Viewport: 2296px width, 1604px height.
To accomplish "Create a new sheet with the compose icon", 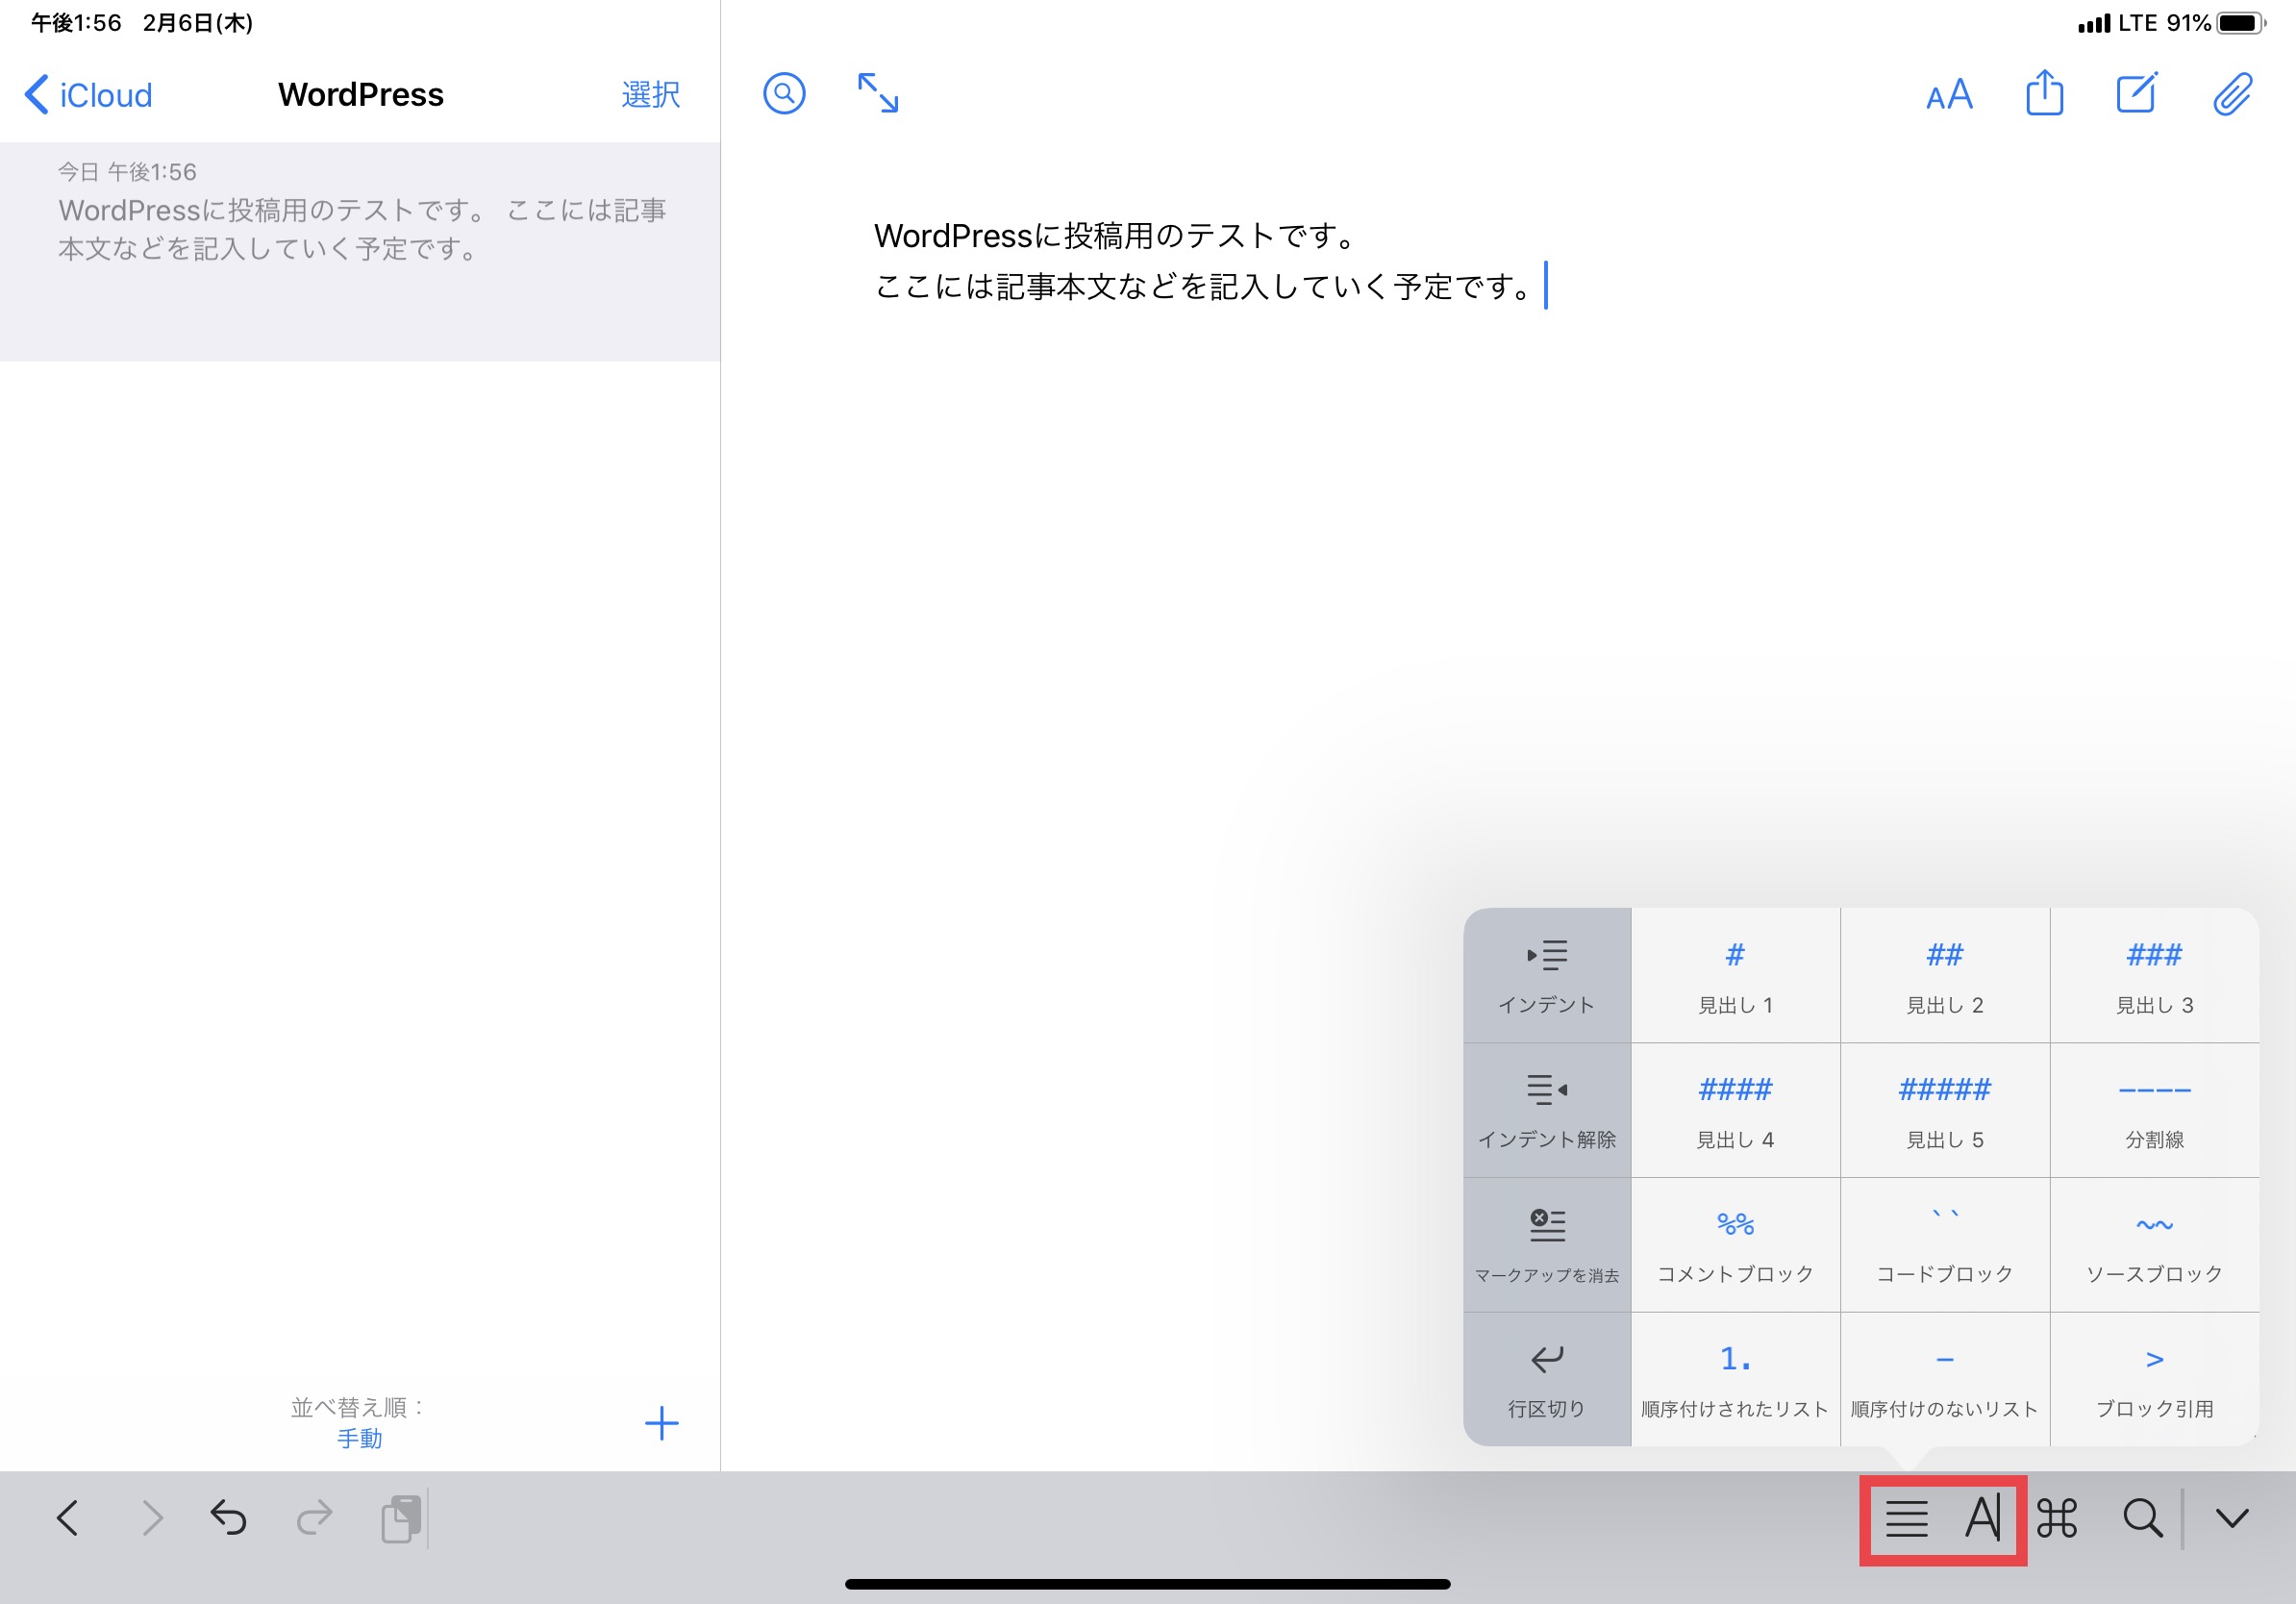I will tap(2137, 94).
